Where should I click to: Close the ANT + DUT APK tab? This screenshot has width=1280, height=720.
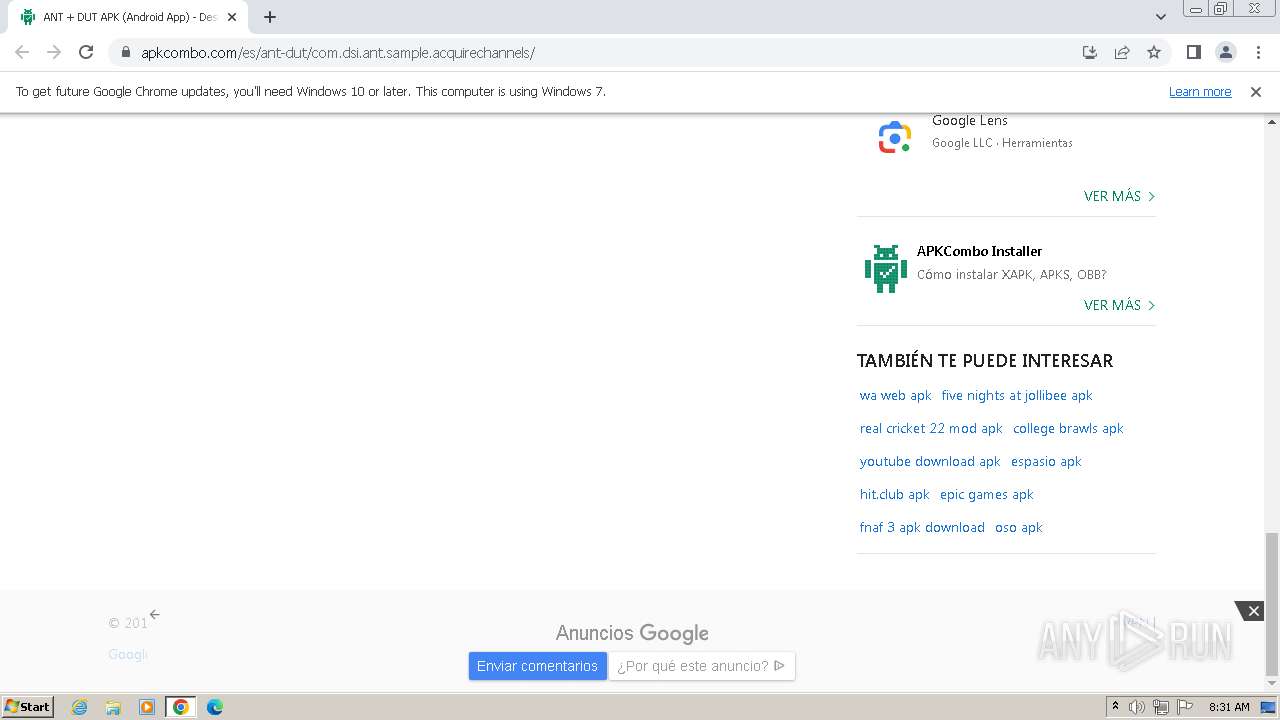click(x=232, y=17)
